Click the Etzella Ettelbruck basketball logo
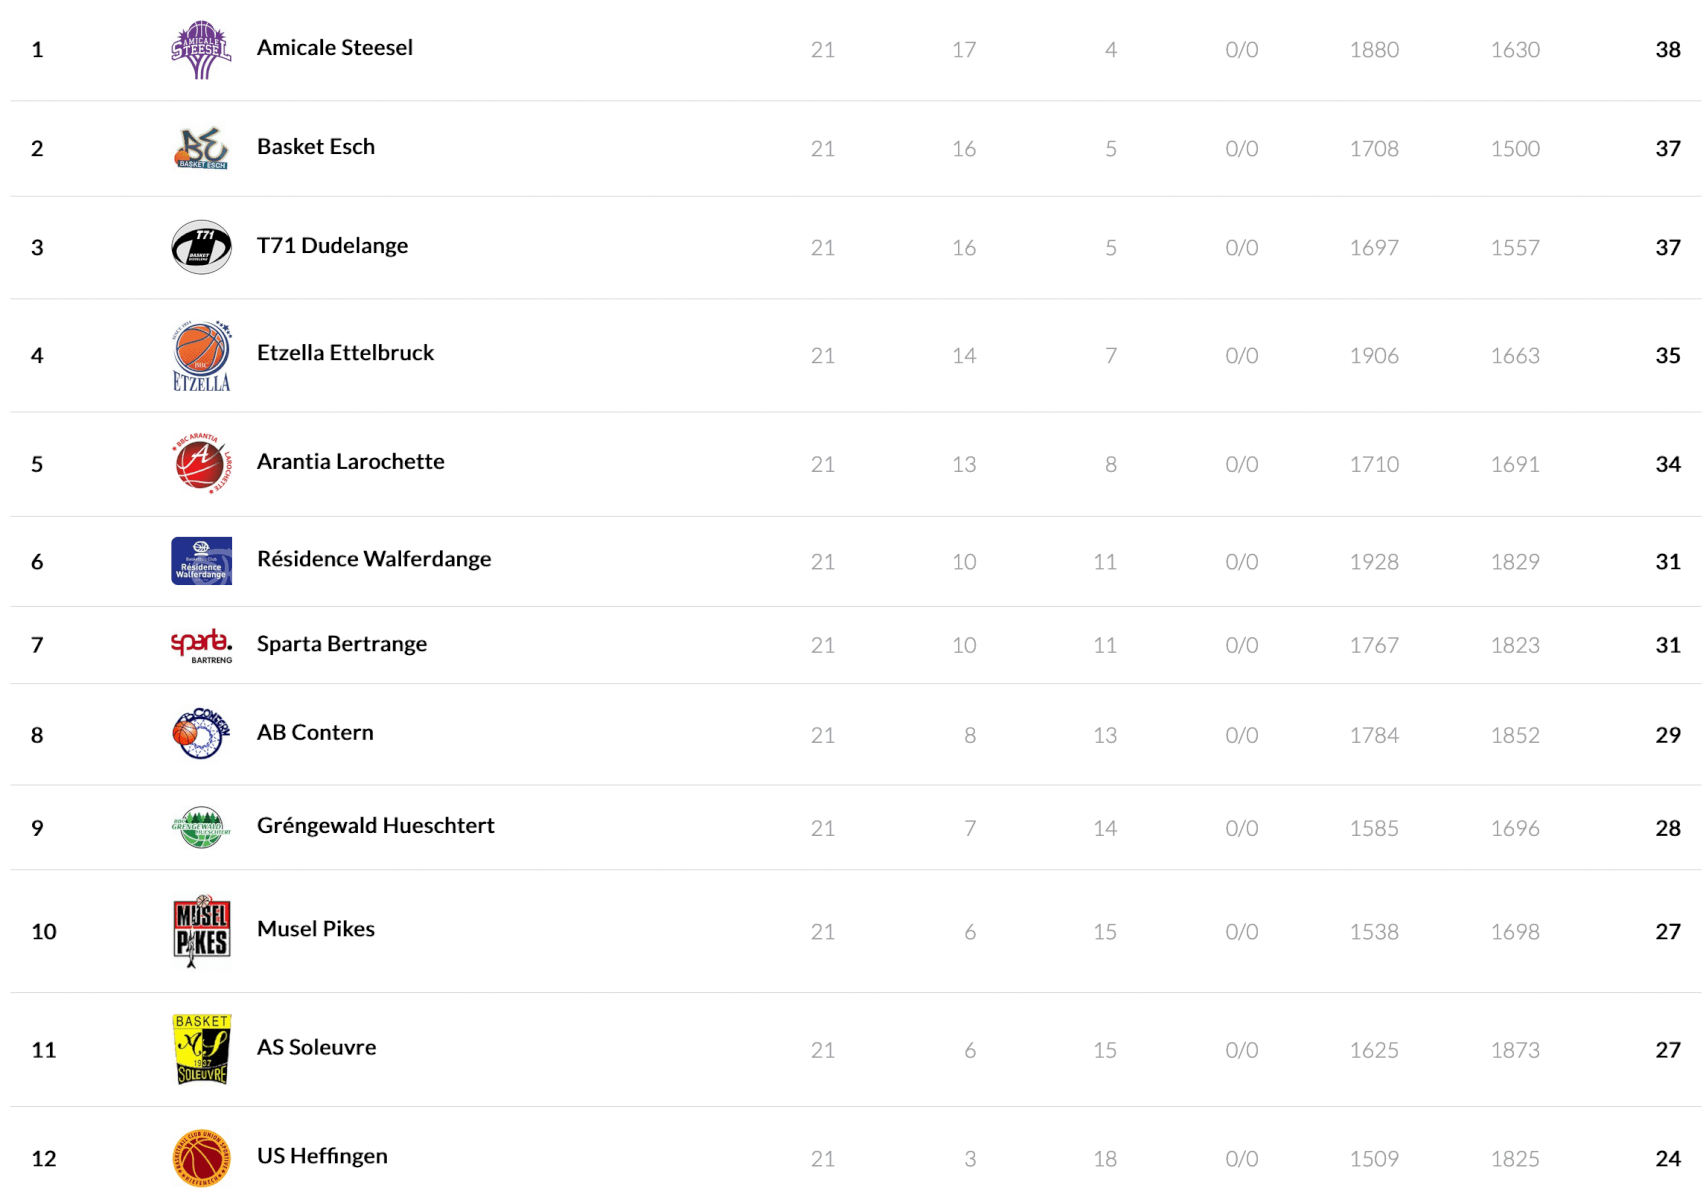The image size is (1706, 1200). [x=201, y=356]
